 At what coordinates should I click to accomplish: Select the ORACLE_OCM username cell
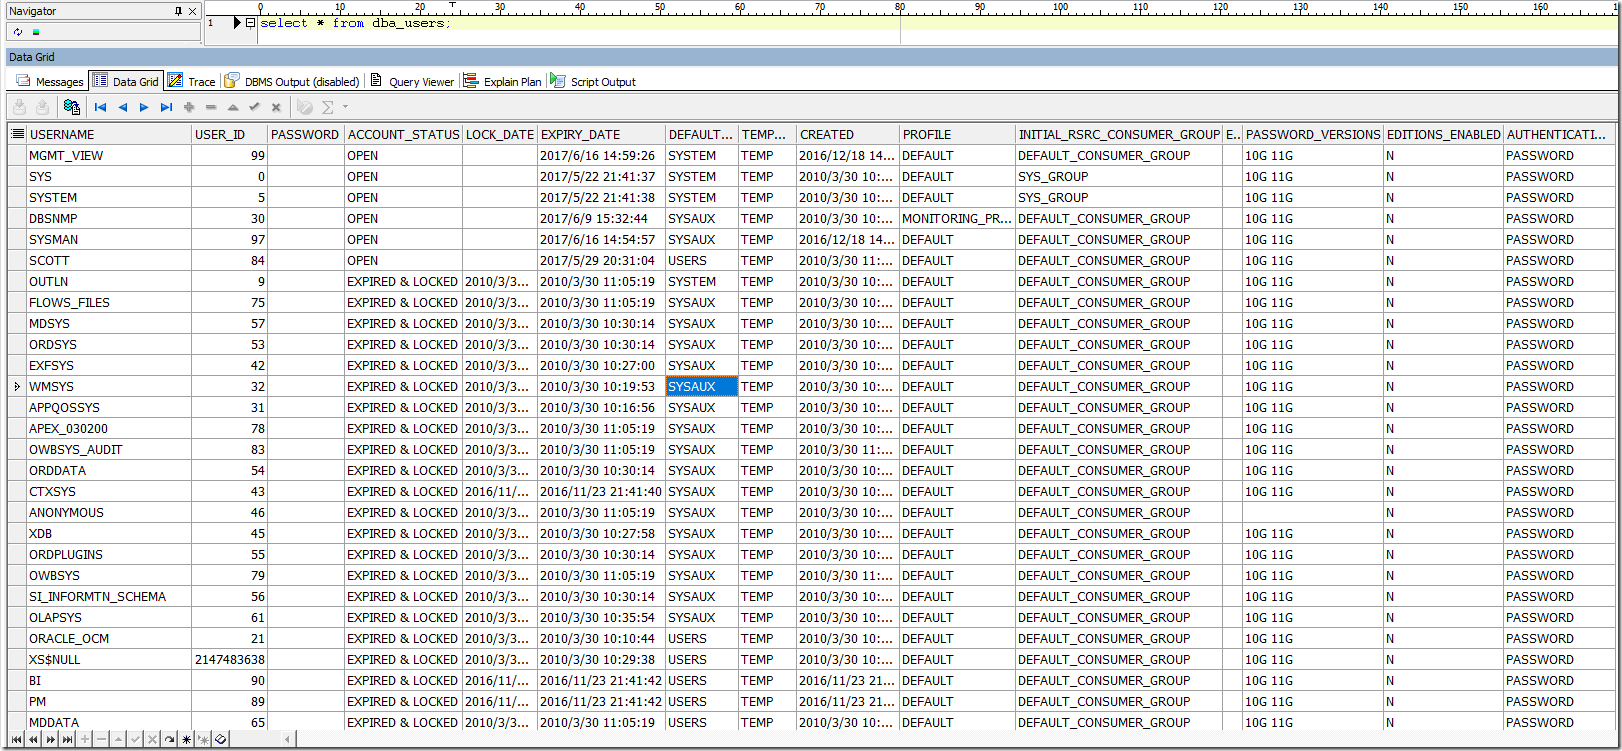[109, 638]
